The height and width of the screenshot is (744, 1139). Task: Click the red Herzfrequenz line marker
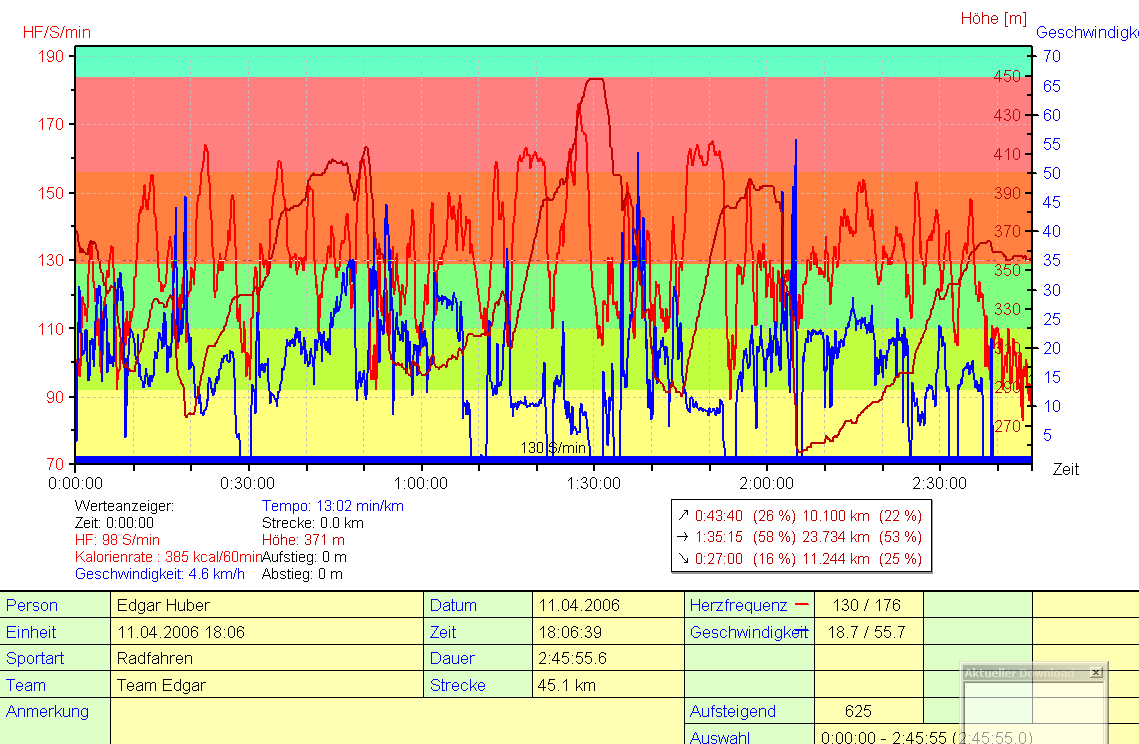[801, 605]
